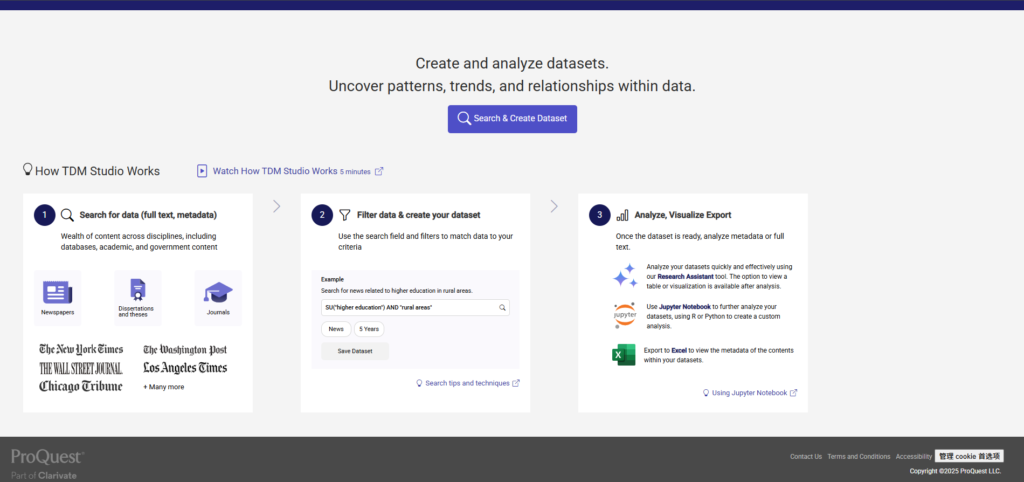
Task: Click the Journals graduation cap icon
Action: point(218,293)
